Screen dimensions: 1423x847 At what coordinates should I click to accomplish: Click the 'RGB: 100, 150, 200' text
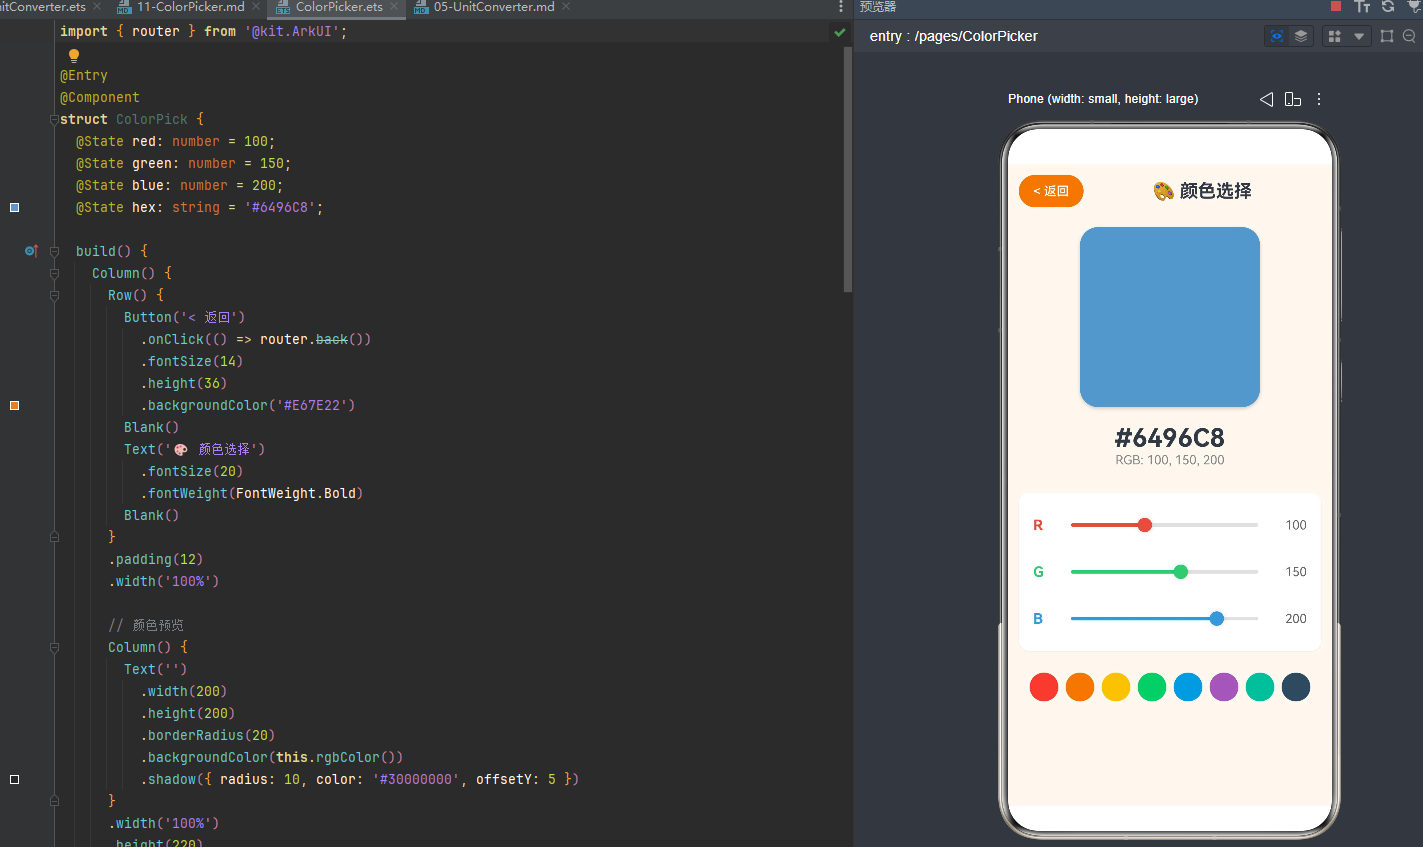click(x=1170, y=461)
